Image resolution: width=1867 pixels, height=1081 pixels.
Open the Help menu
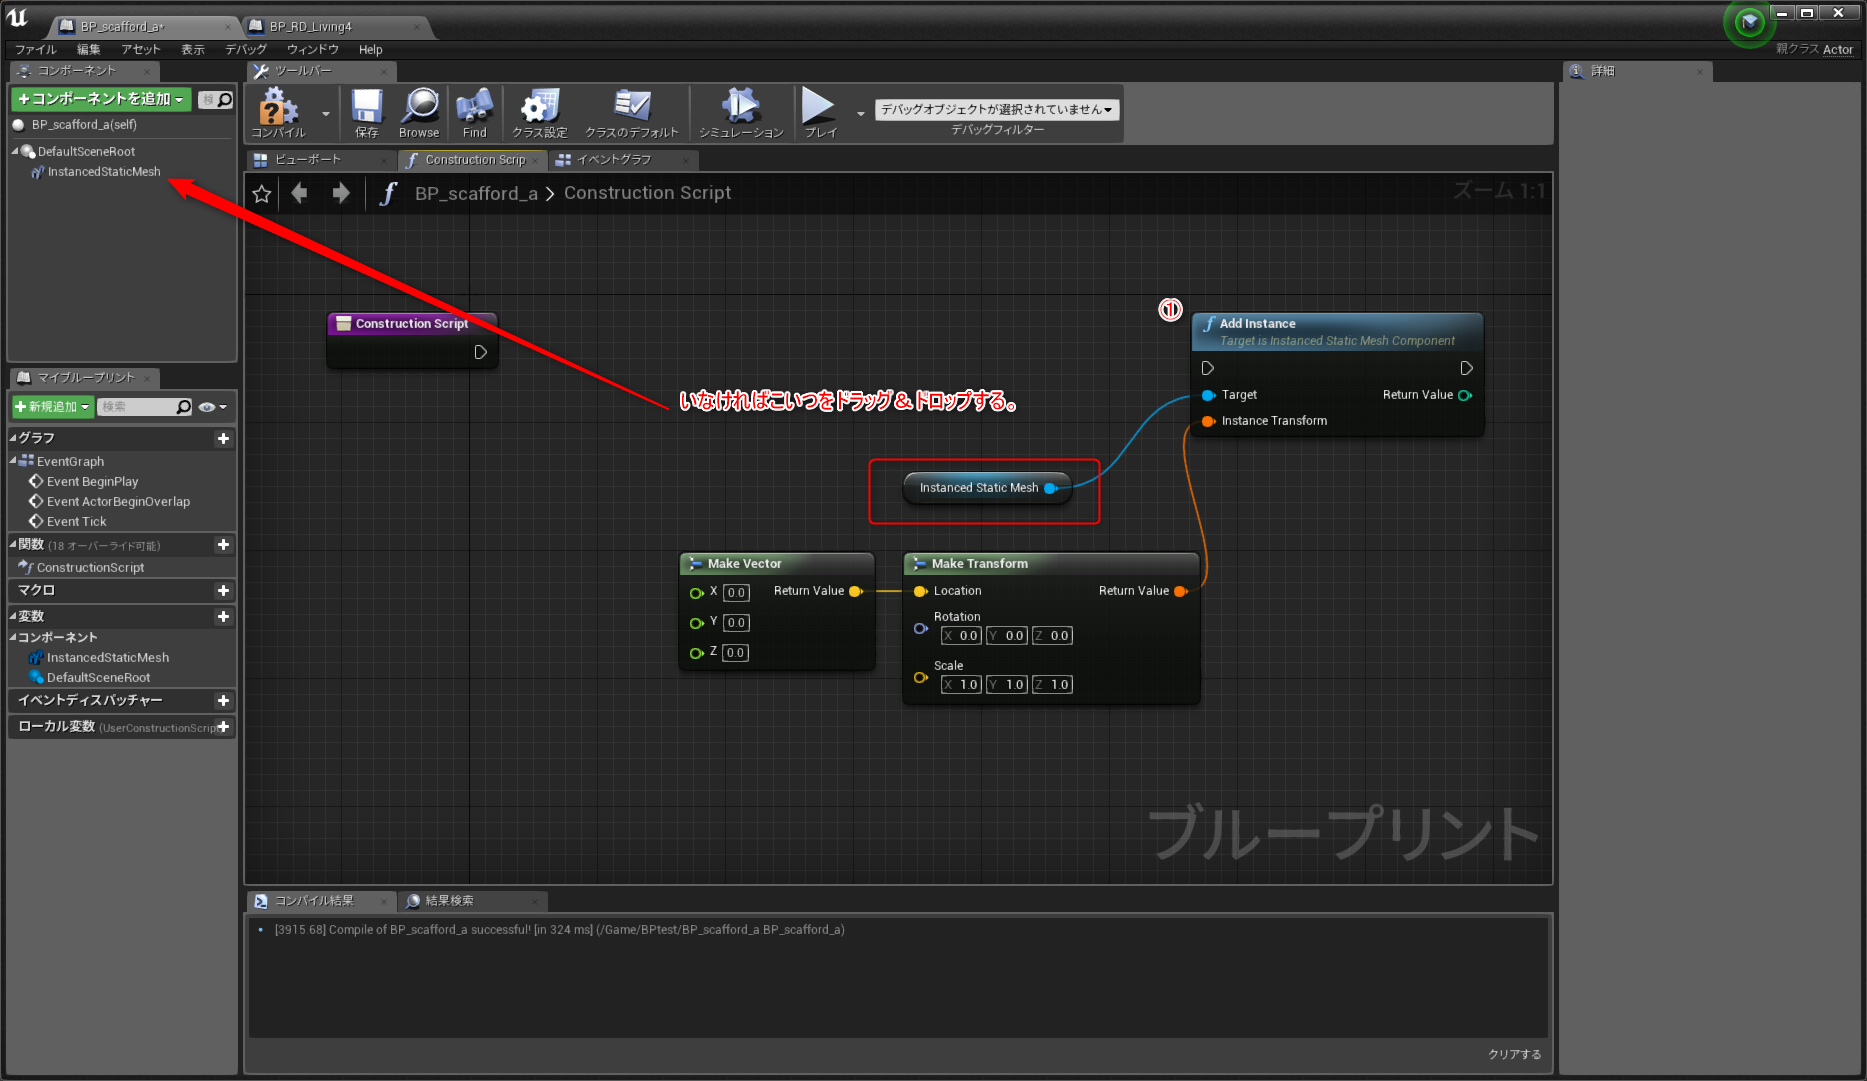(x=370, y=50)
